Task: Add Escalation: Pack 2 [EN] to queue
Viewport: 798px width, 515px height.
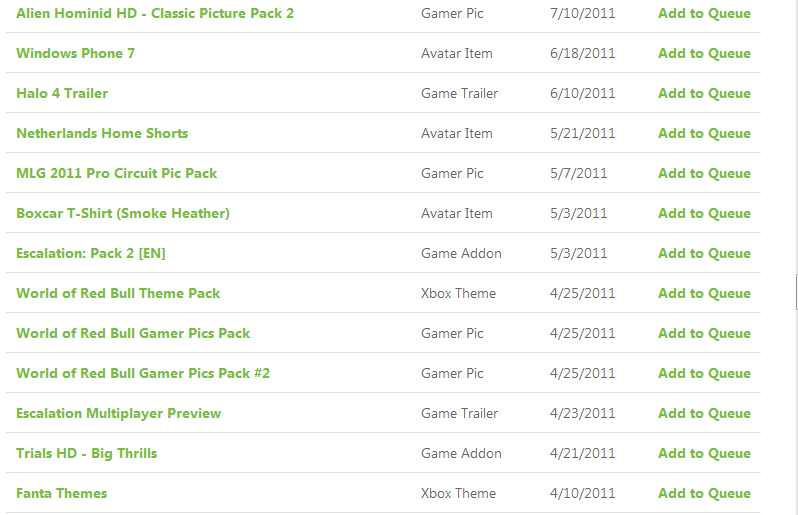Action: [704, 253]
